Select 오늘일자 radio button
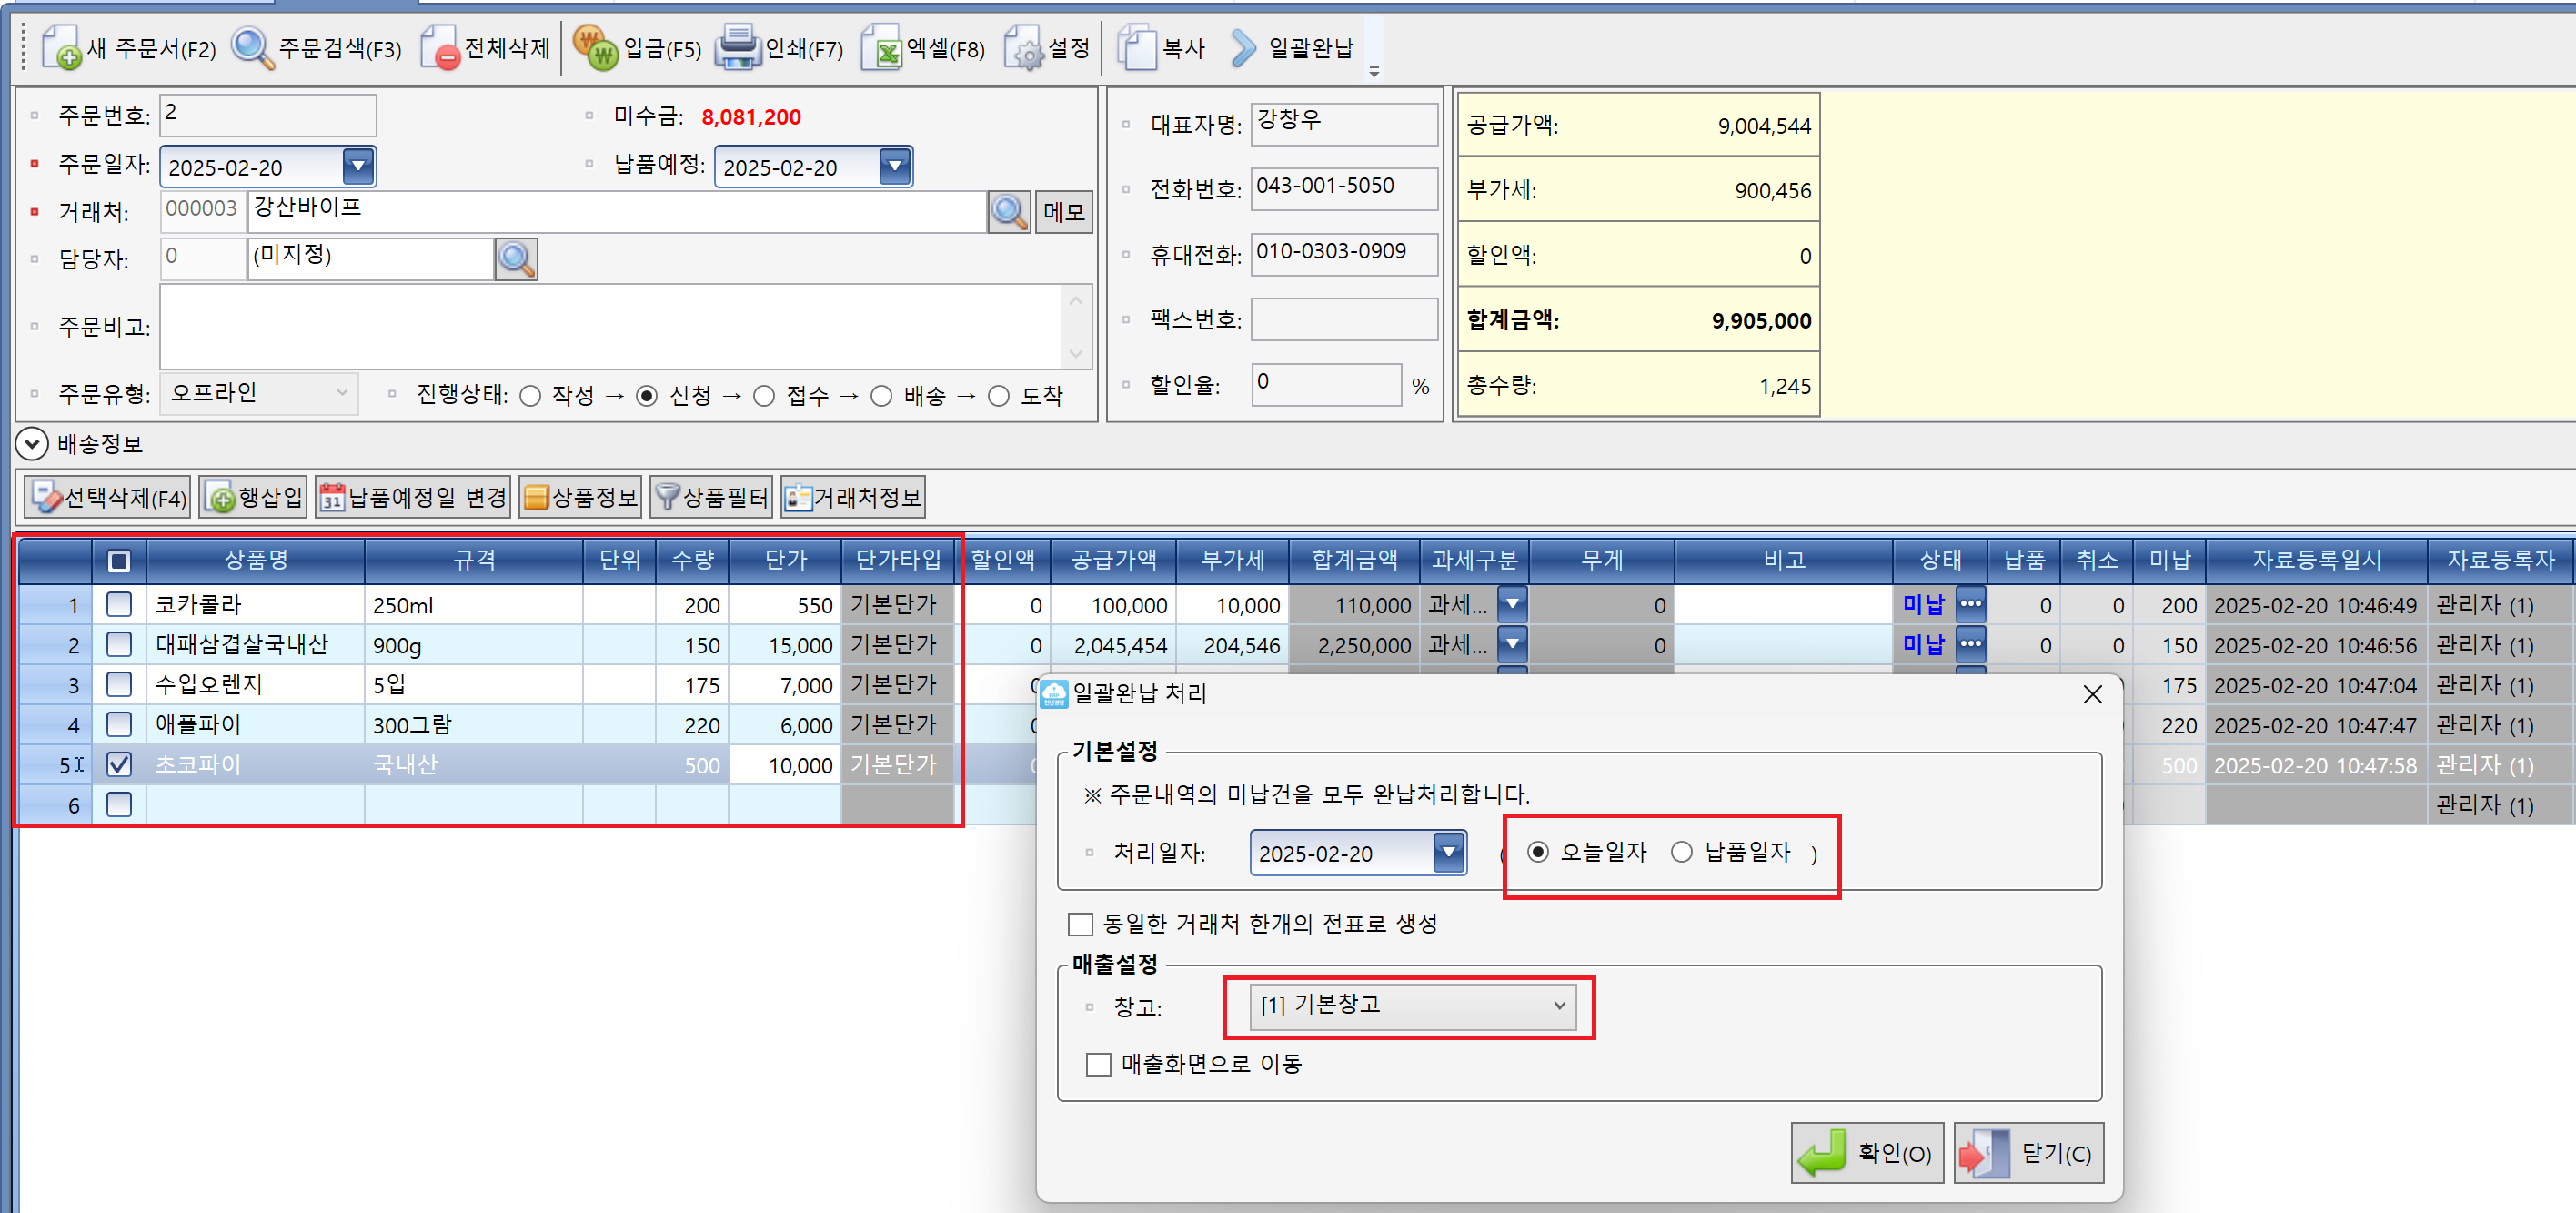This screenshot has width=2576, height=1213. pyautogui.click(x=1538, y=852)
